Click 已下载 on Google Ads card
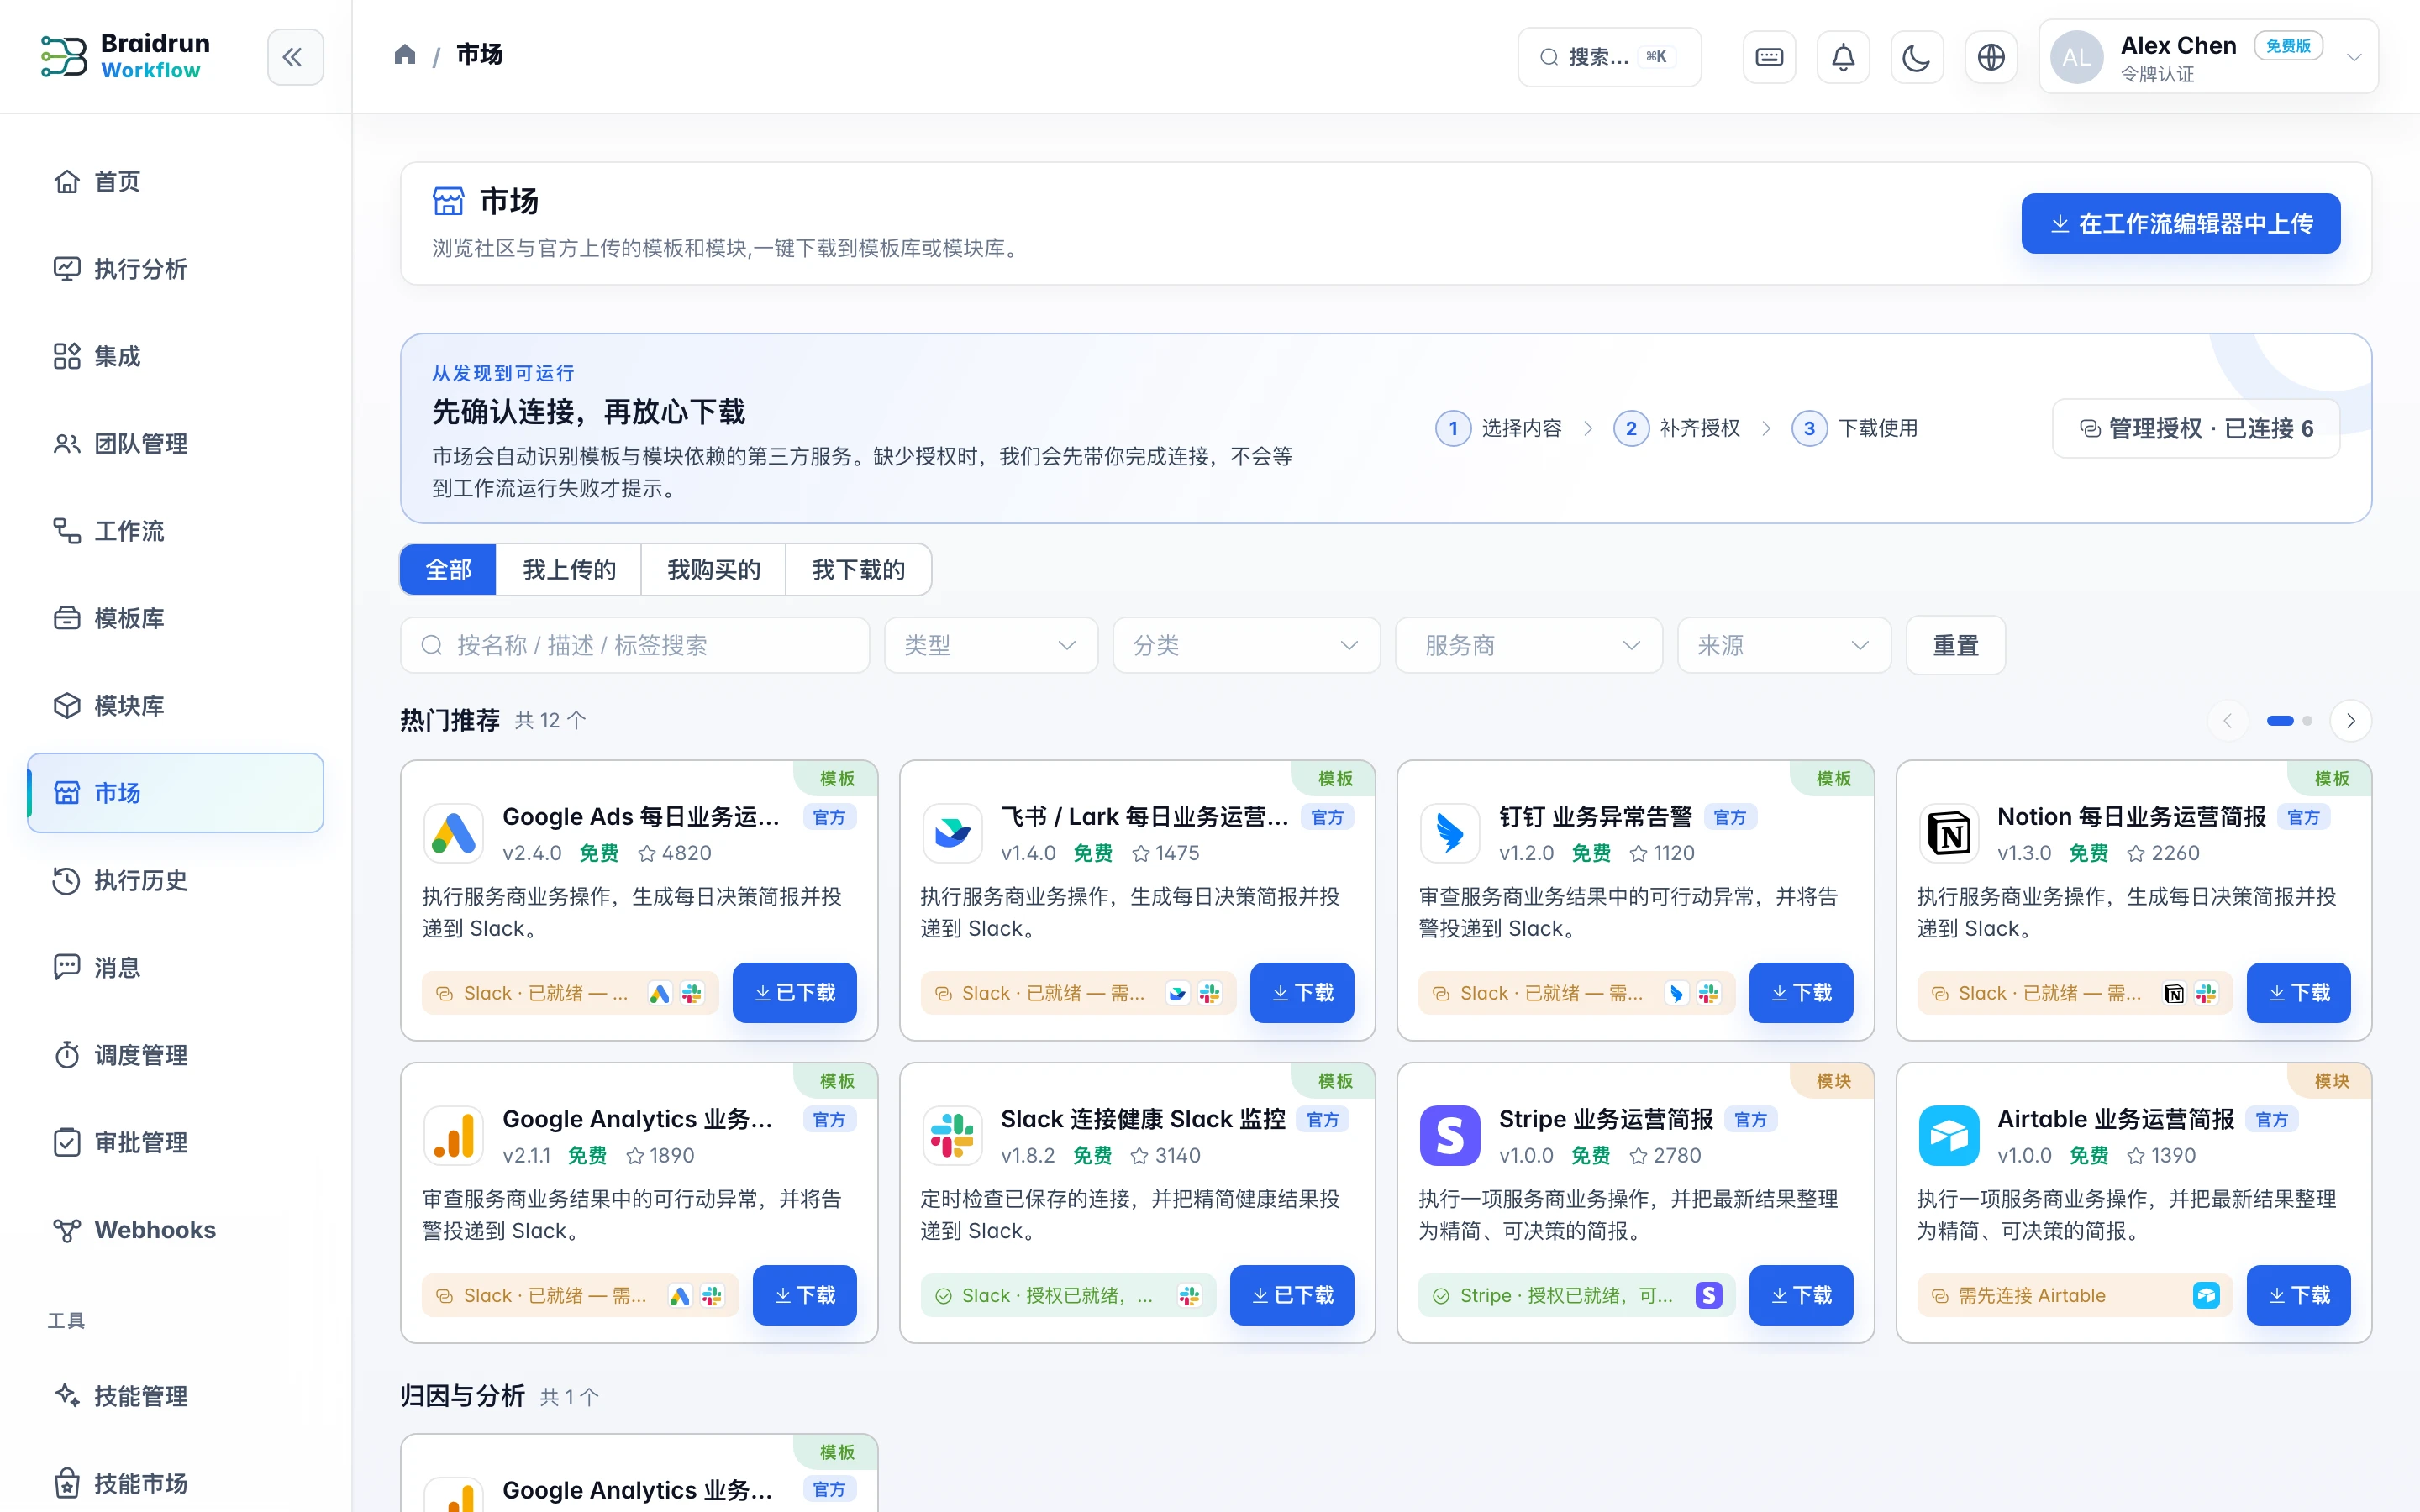The width and height of the screenshot is (2420, 1512). [794, 993]
